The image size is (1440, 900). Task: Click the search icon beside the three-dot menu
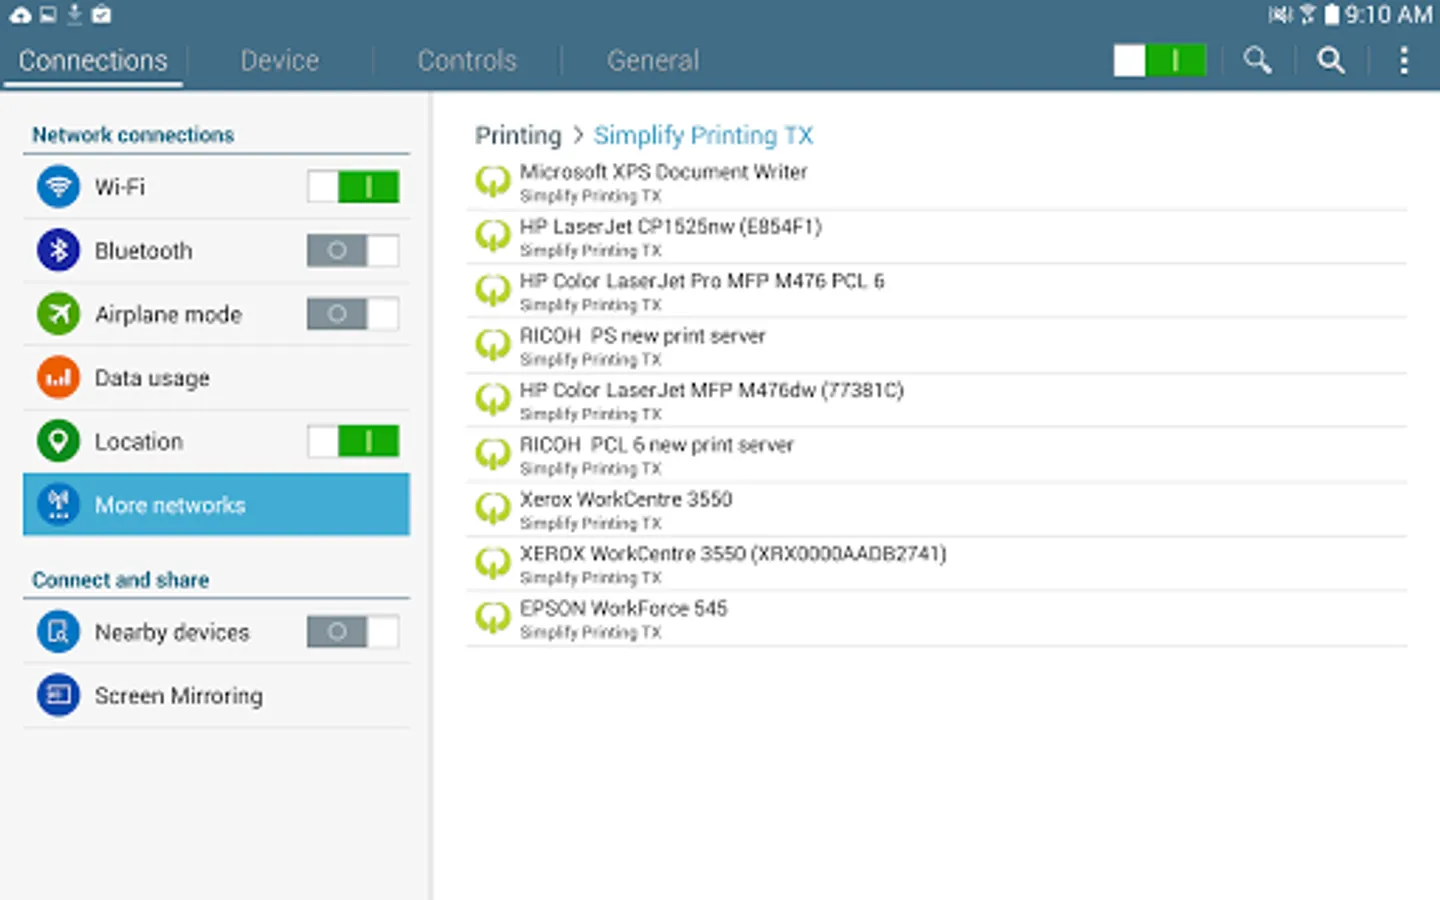(x=1331, y=60)
